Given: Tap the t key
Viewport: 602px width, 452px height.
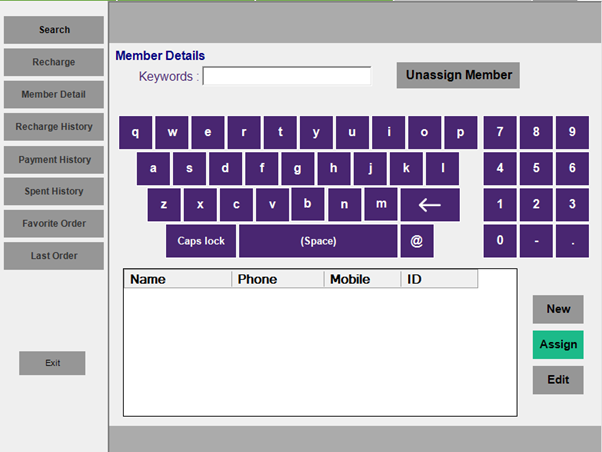Looking at the screenshot, I should click(x=280, y=132).
